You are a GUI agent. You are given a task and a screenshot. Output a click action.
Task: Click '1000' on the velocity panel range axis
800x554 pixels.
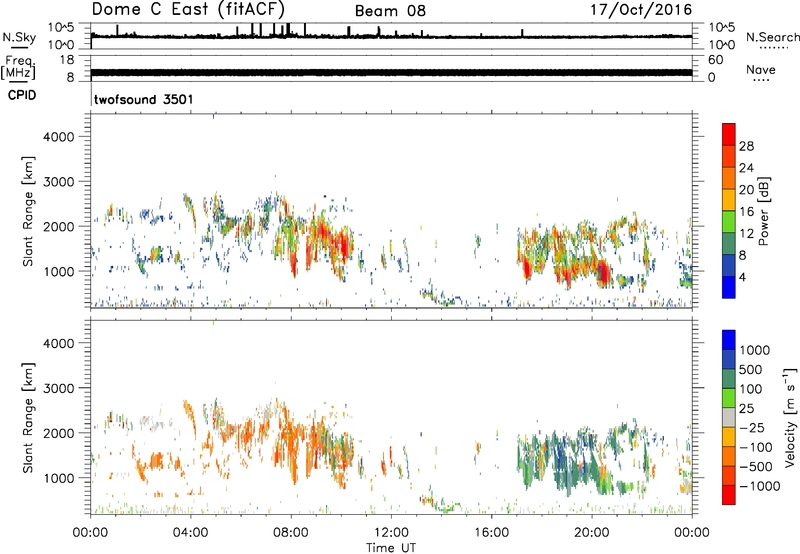58,478
